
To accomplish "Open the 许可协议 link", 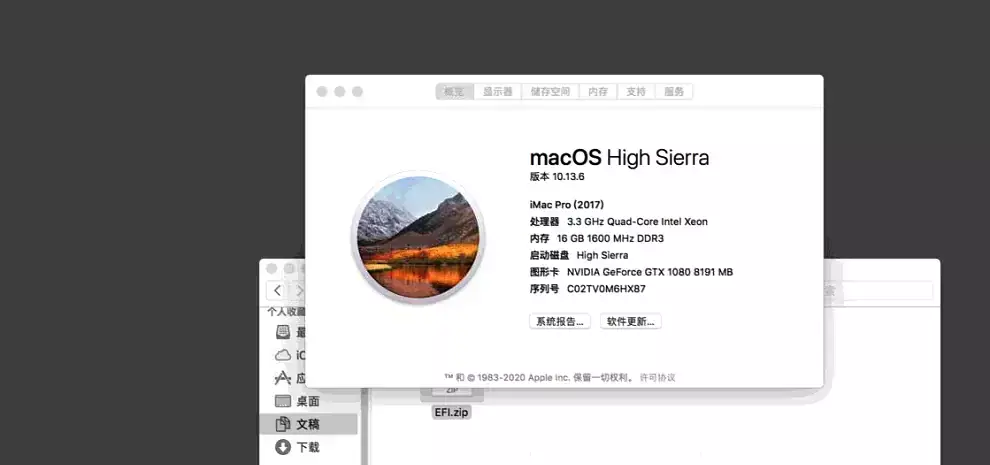I will tap(657, 377).
